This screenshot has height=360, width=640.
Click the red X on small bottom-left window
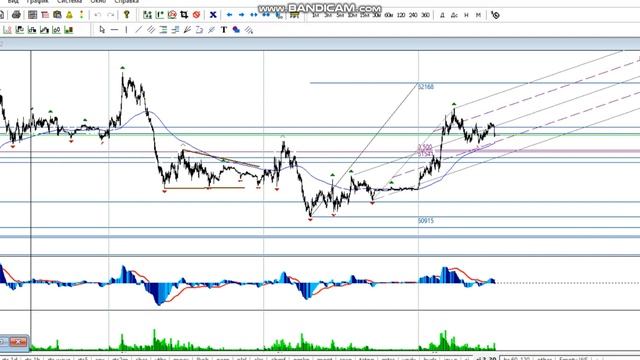click(18, 342)
